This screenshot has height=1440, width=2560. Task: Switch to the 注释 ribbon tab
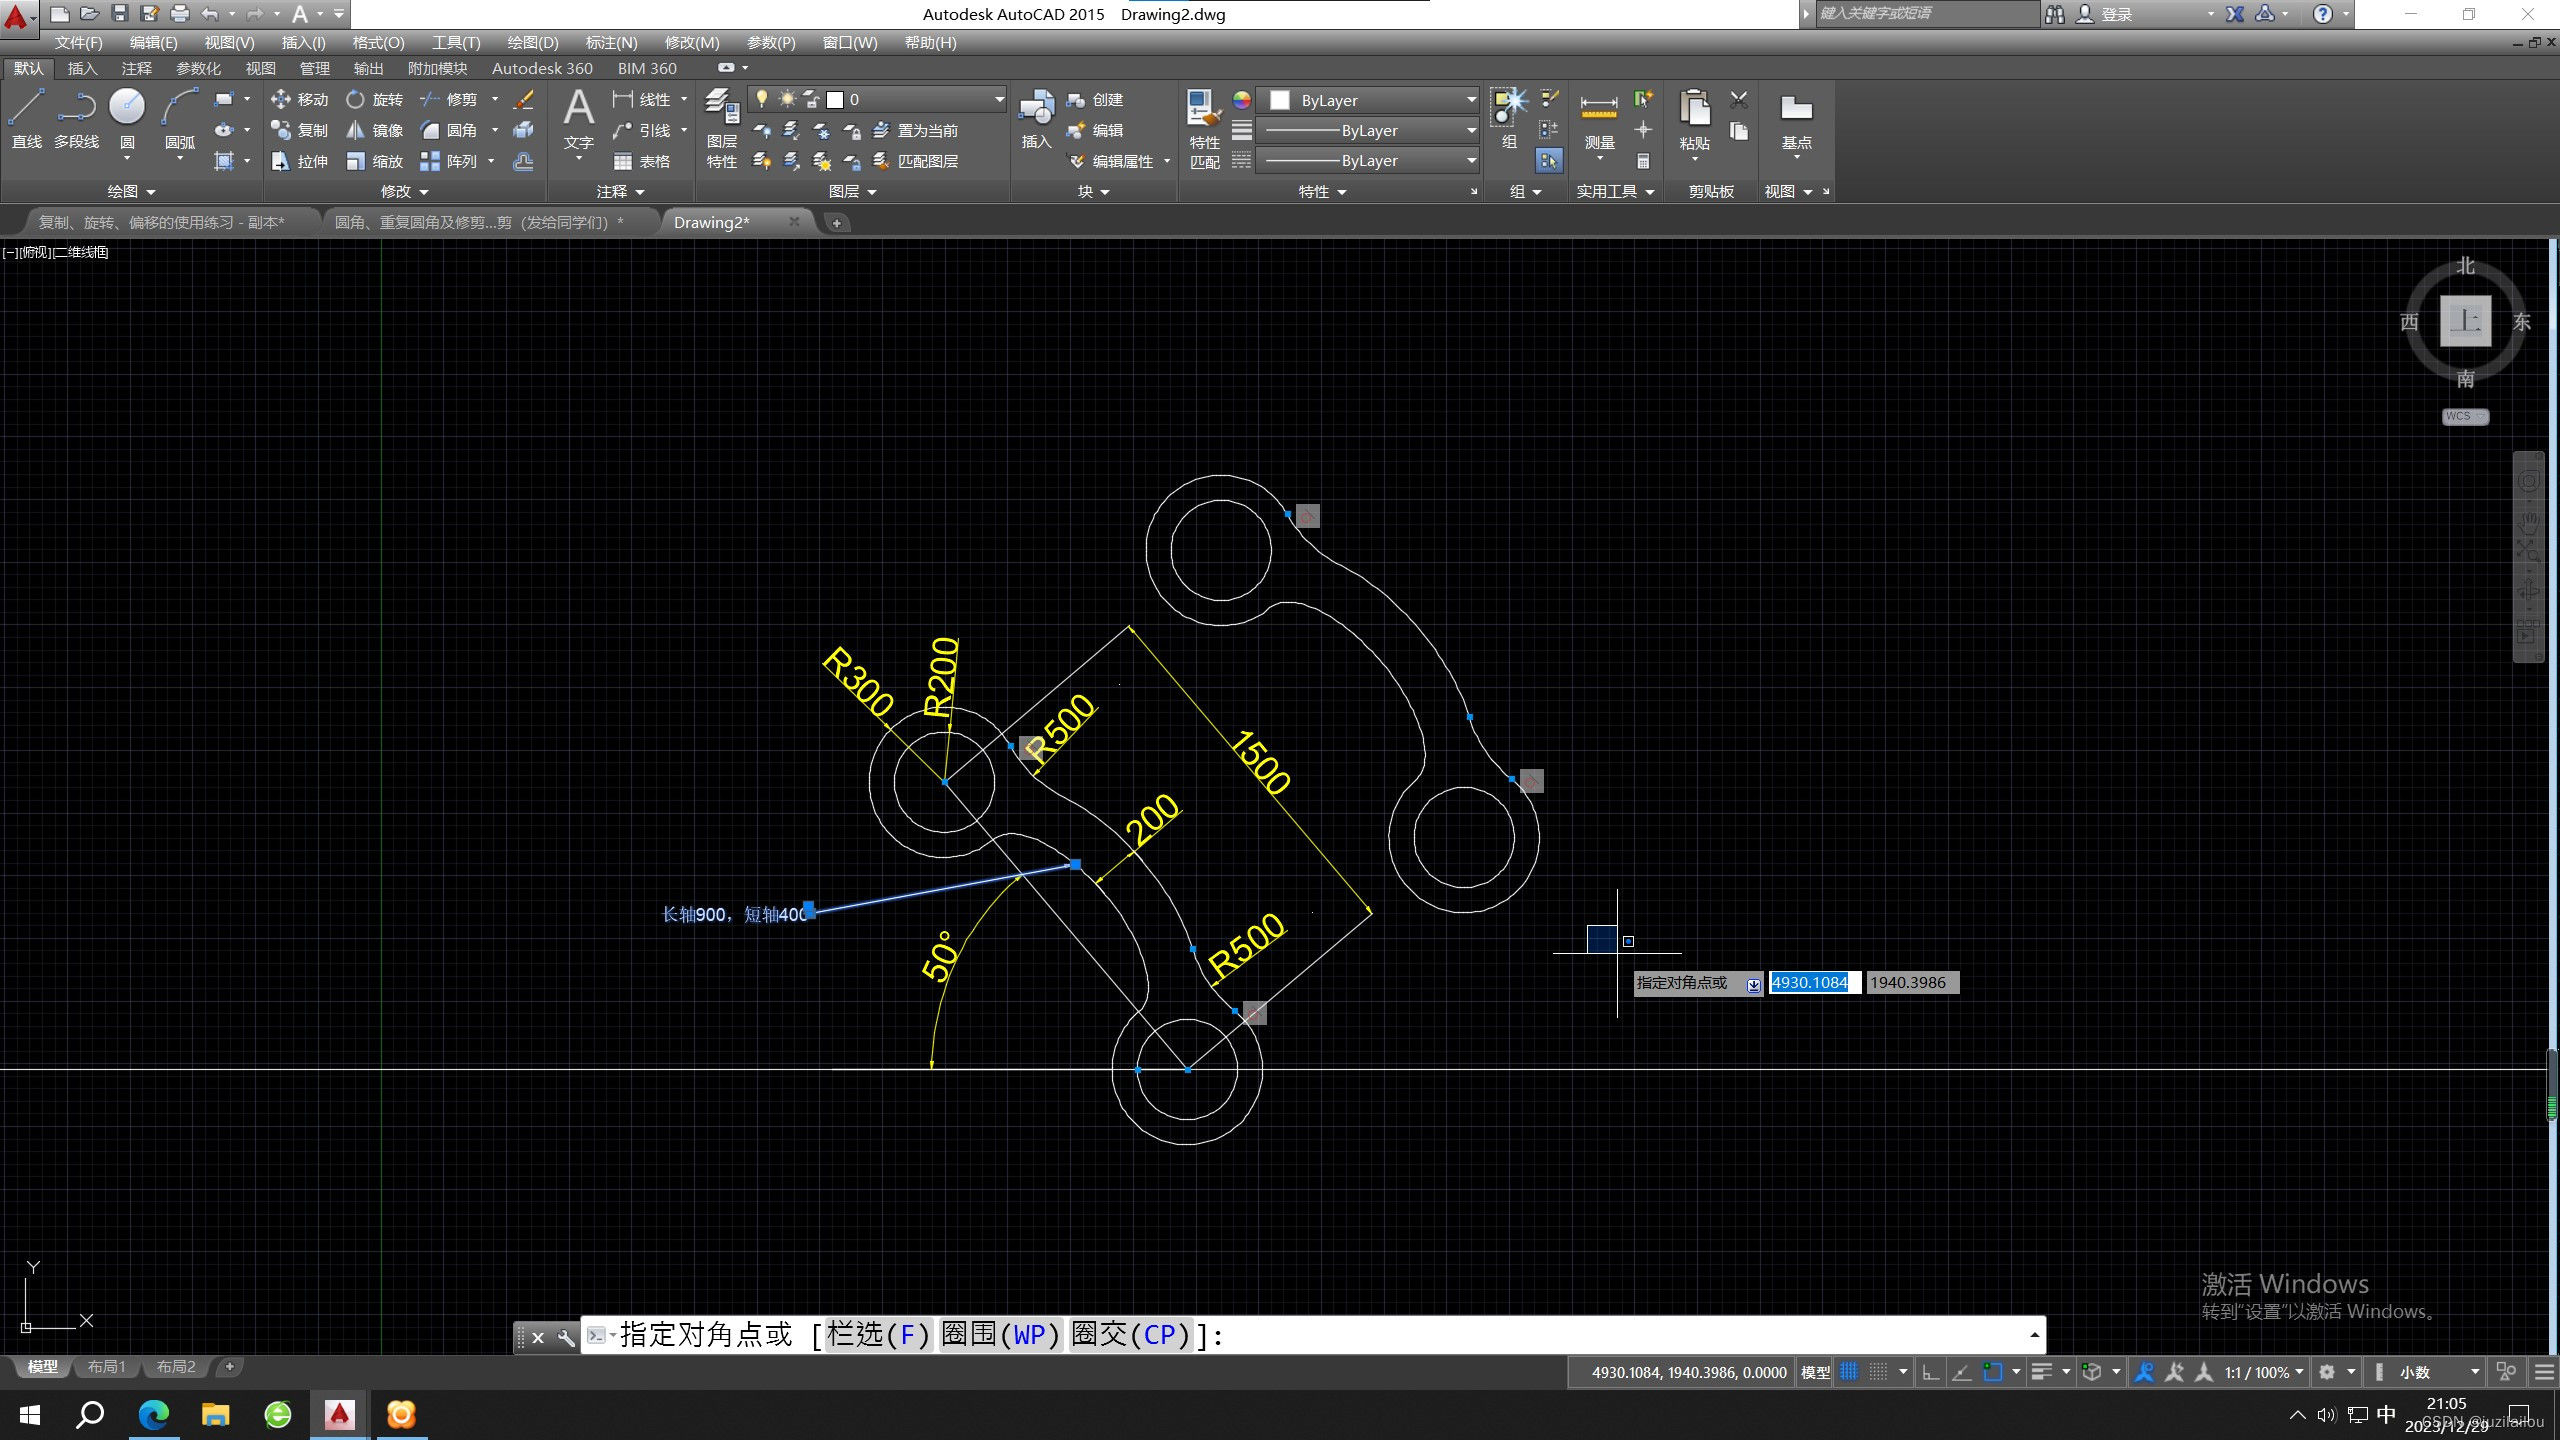(x=136, y=68)
